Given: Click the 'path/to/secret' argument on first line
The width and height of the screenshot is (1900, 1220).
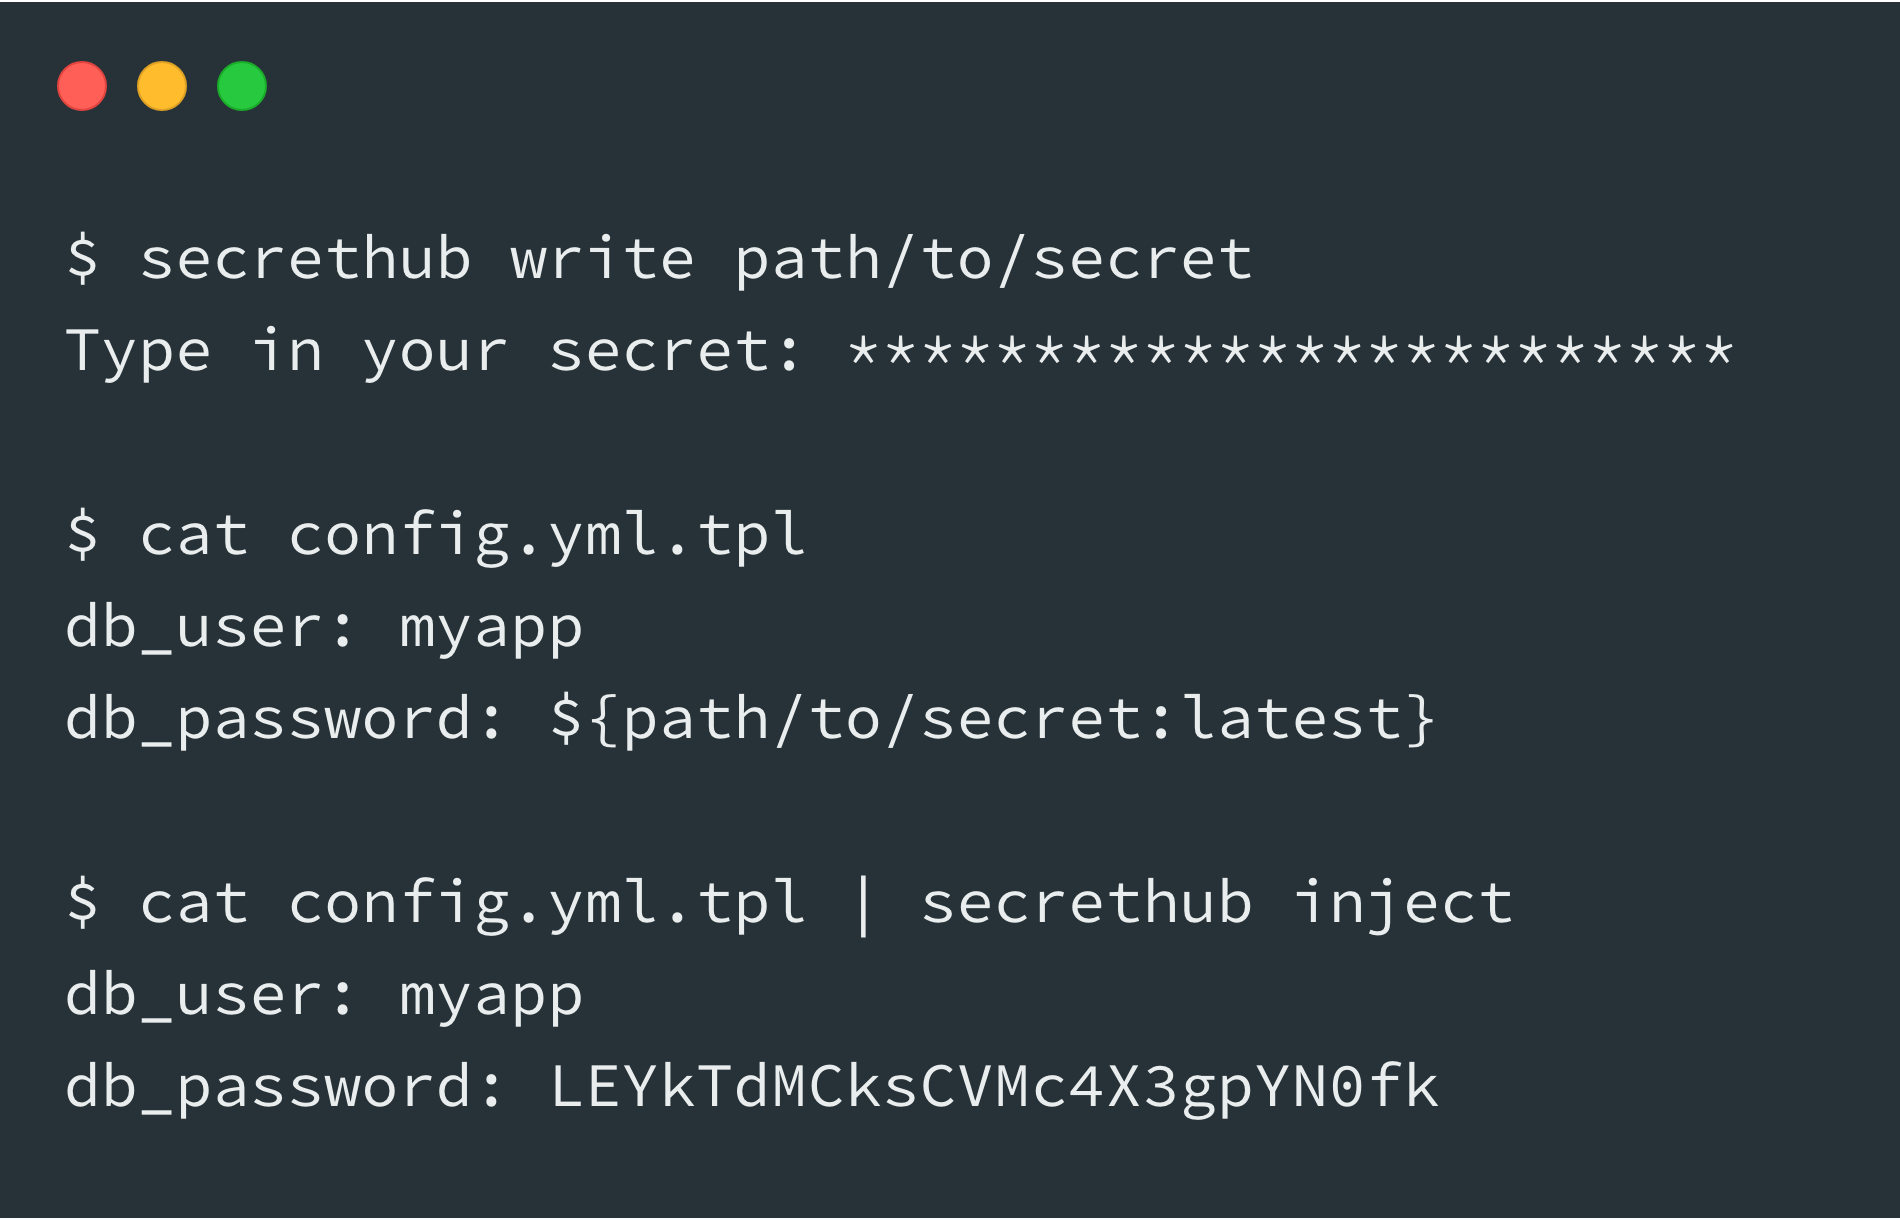Looking at the screenshot, I should tap(993, 260).
